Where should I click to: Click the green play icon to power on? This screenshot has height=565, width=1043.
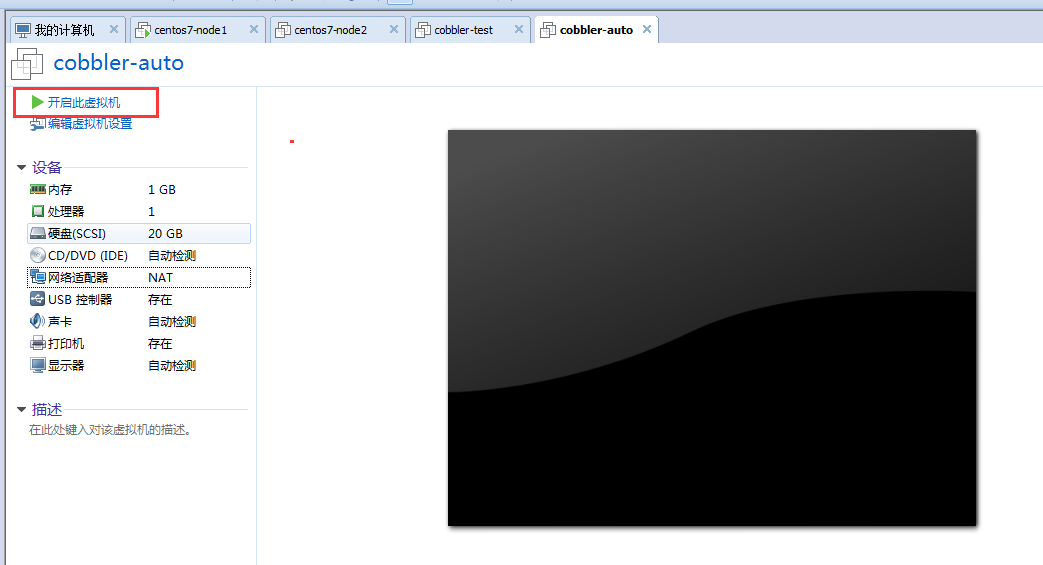pyautogui.click(x=37, y=102)
